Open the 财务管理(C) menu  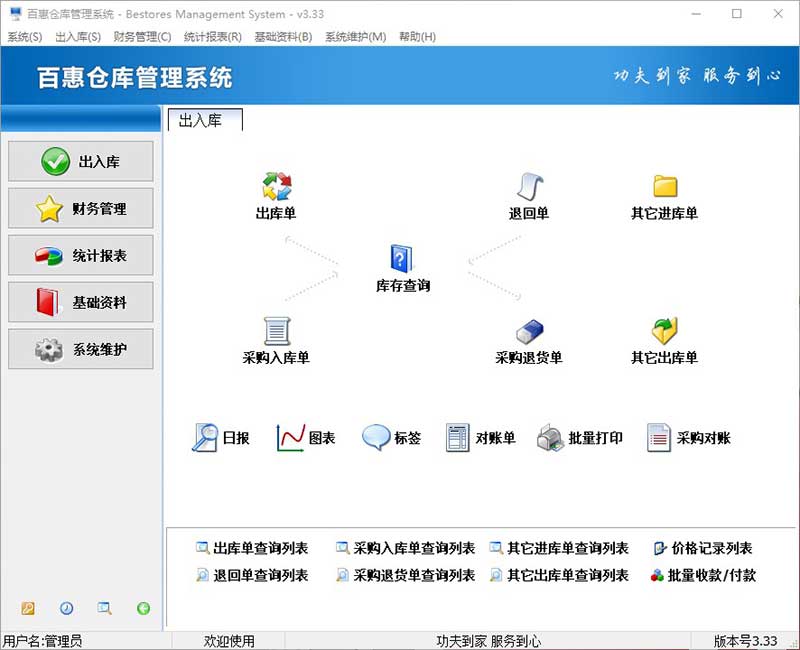pos(142,37)
